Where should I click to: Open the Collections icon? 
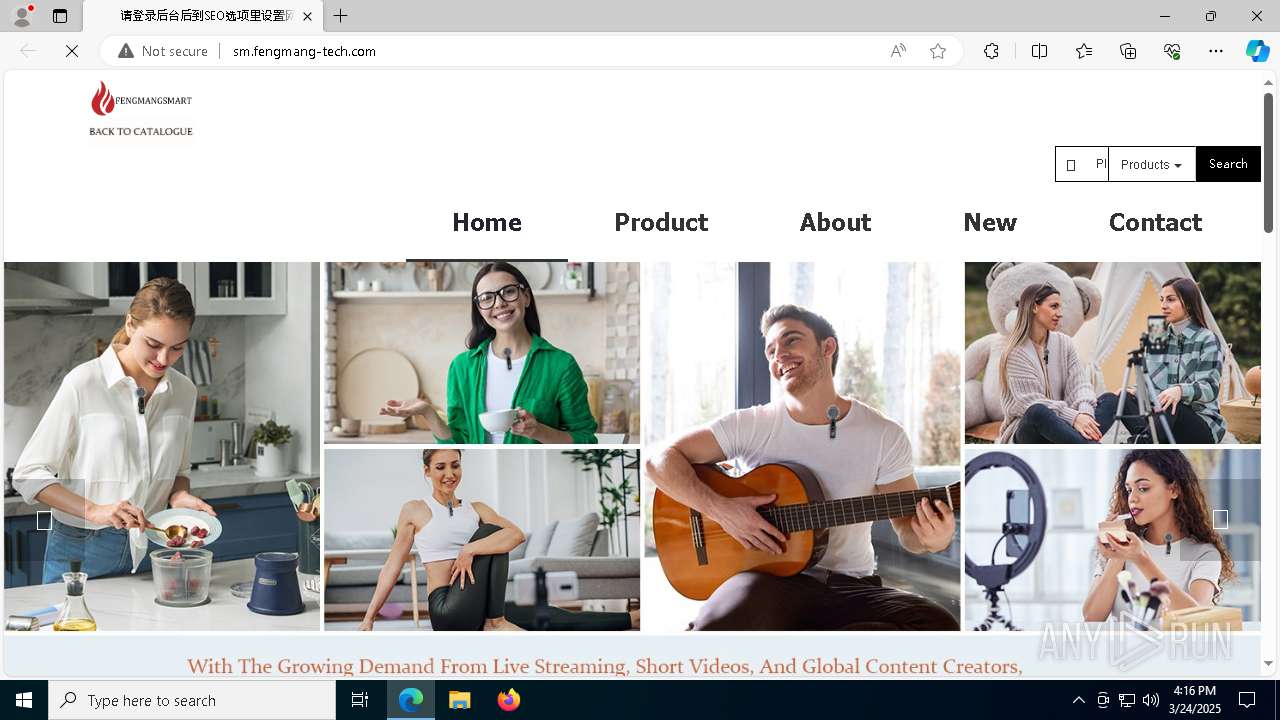point(1128,51)
